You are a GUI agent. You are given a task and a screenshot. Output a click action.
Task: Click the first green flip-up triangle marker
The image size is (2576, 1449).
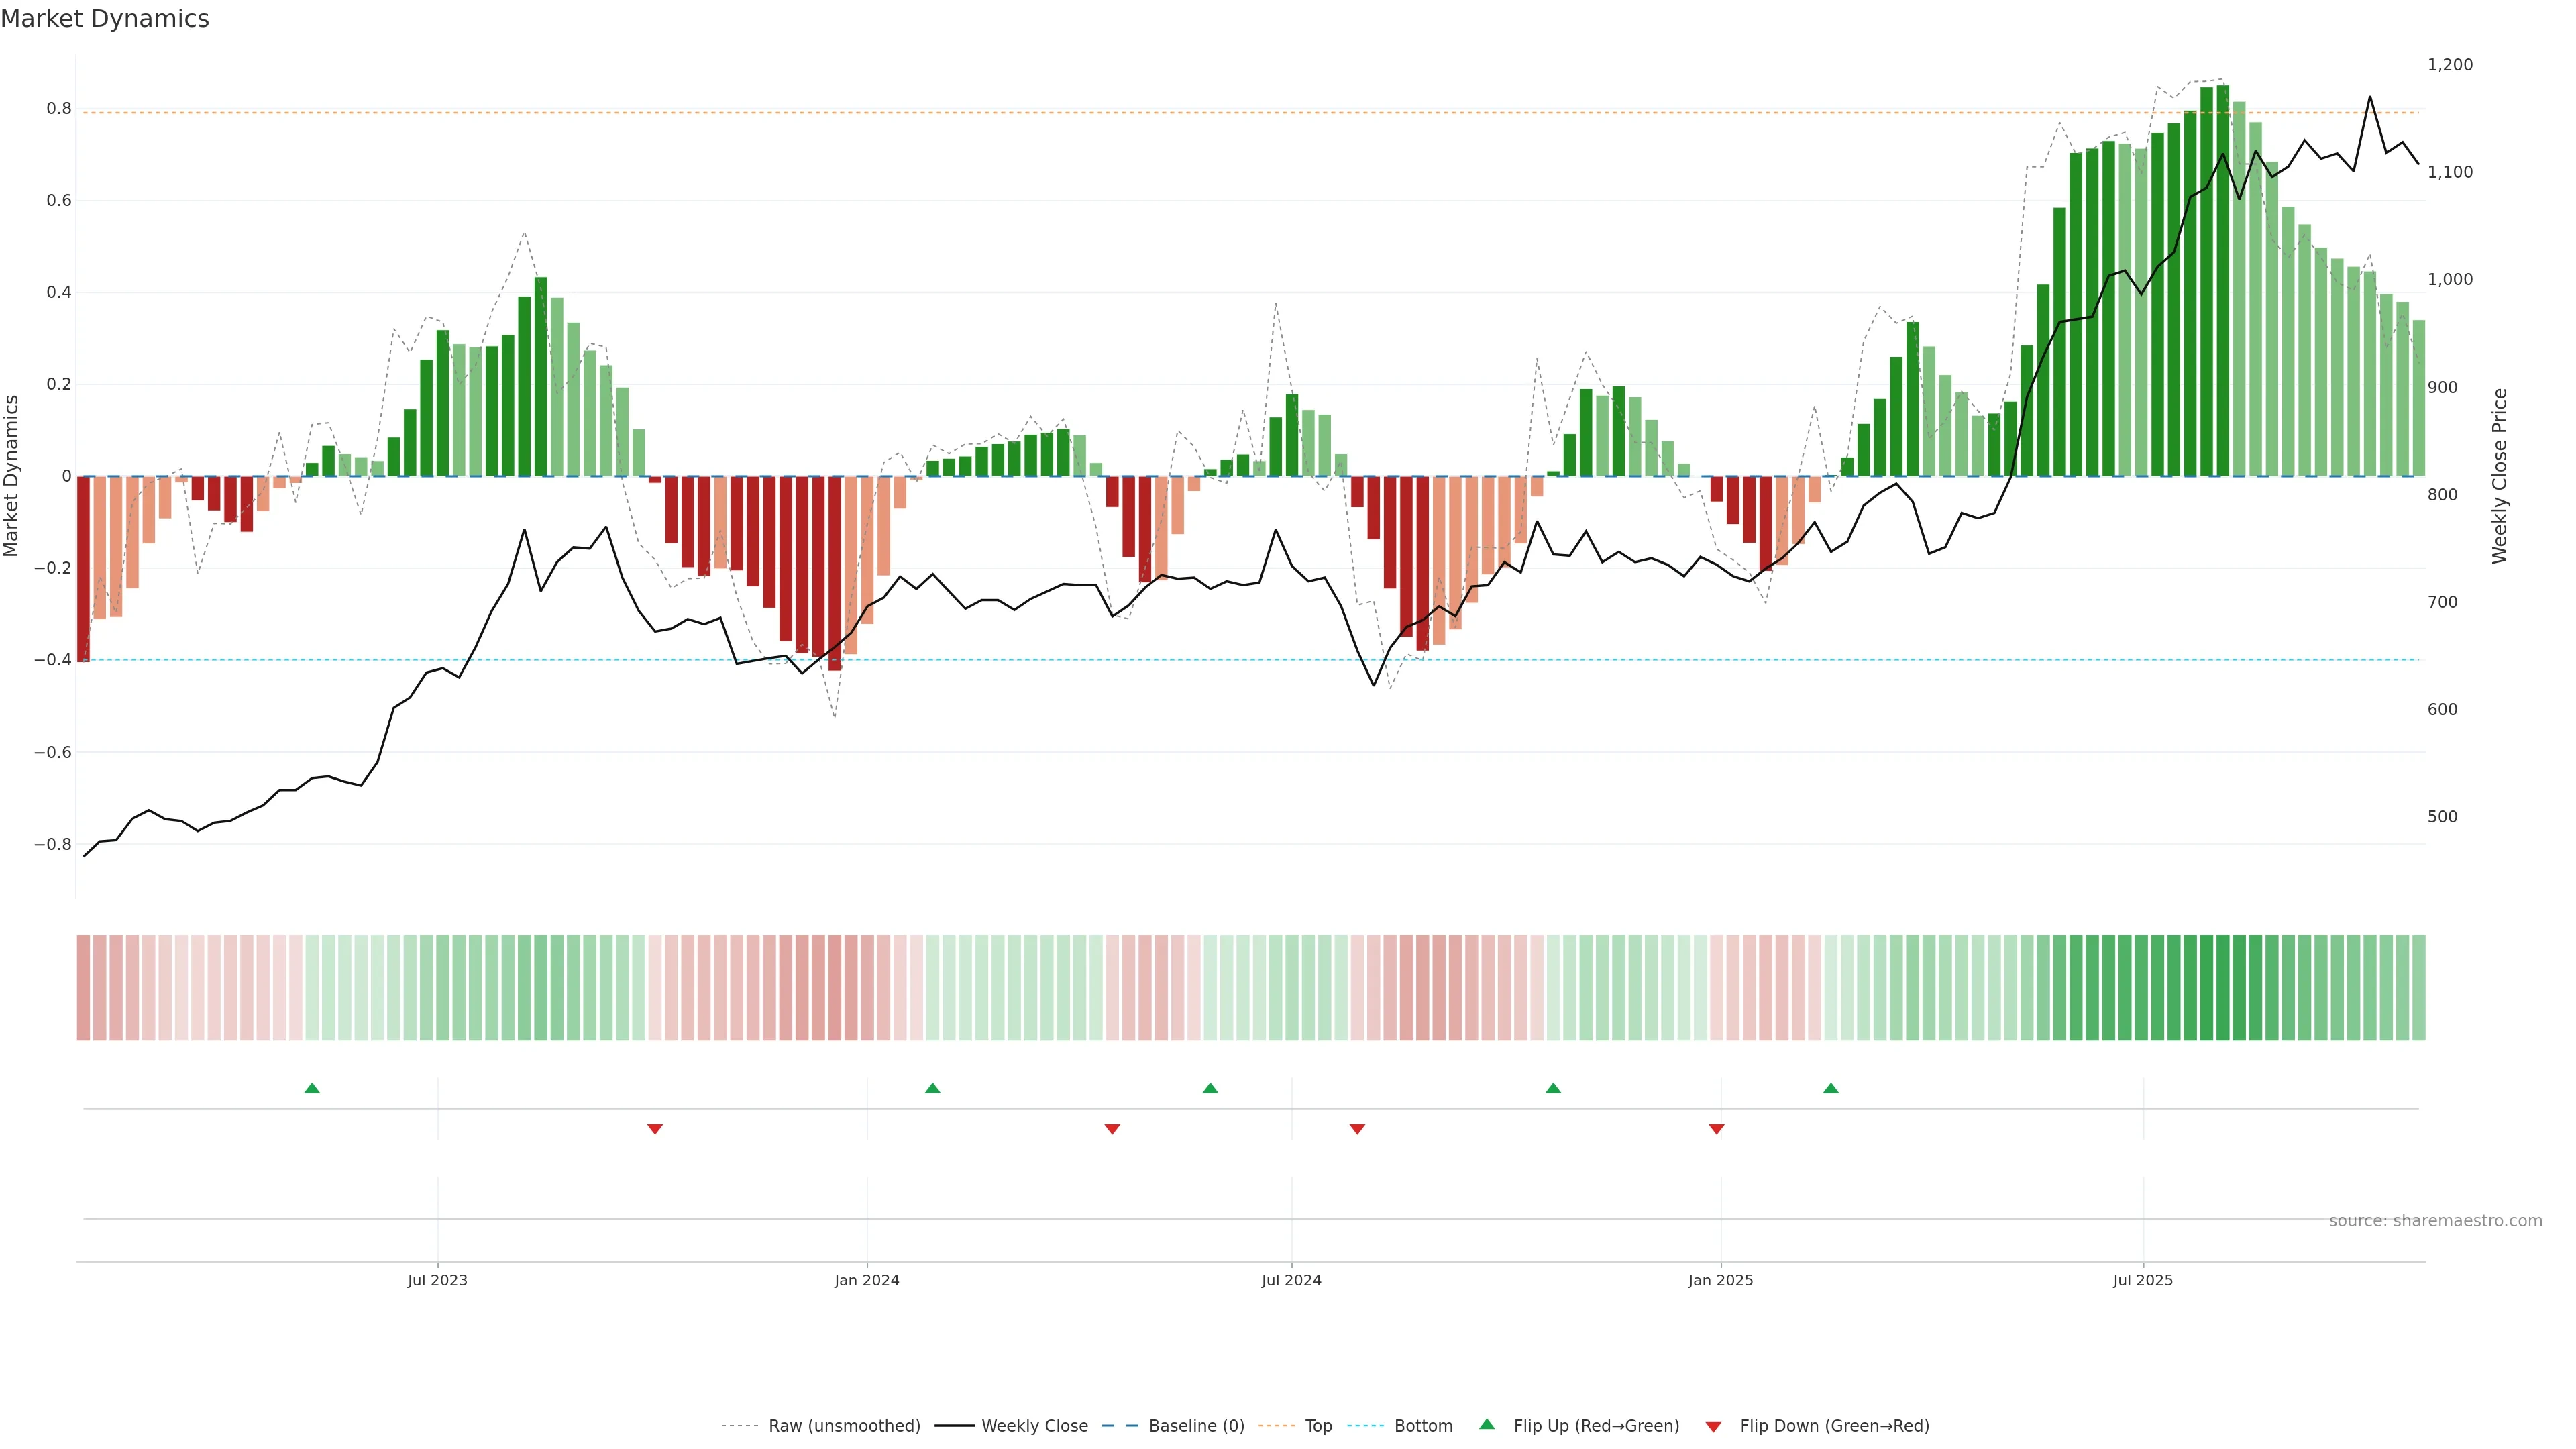point(312,1088)
